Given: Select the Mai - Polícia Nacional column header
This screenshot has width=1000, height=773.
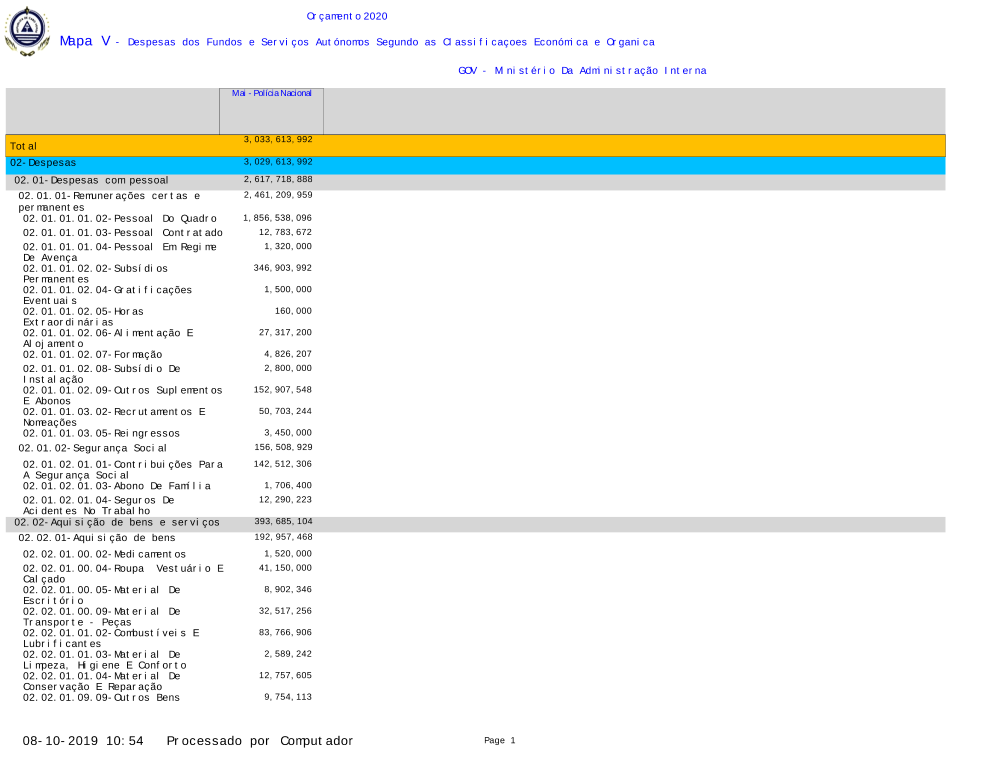Looking at the screenshot, I should pos(271,93).
